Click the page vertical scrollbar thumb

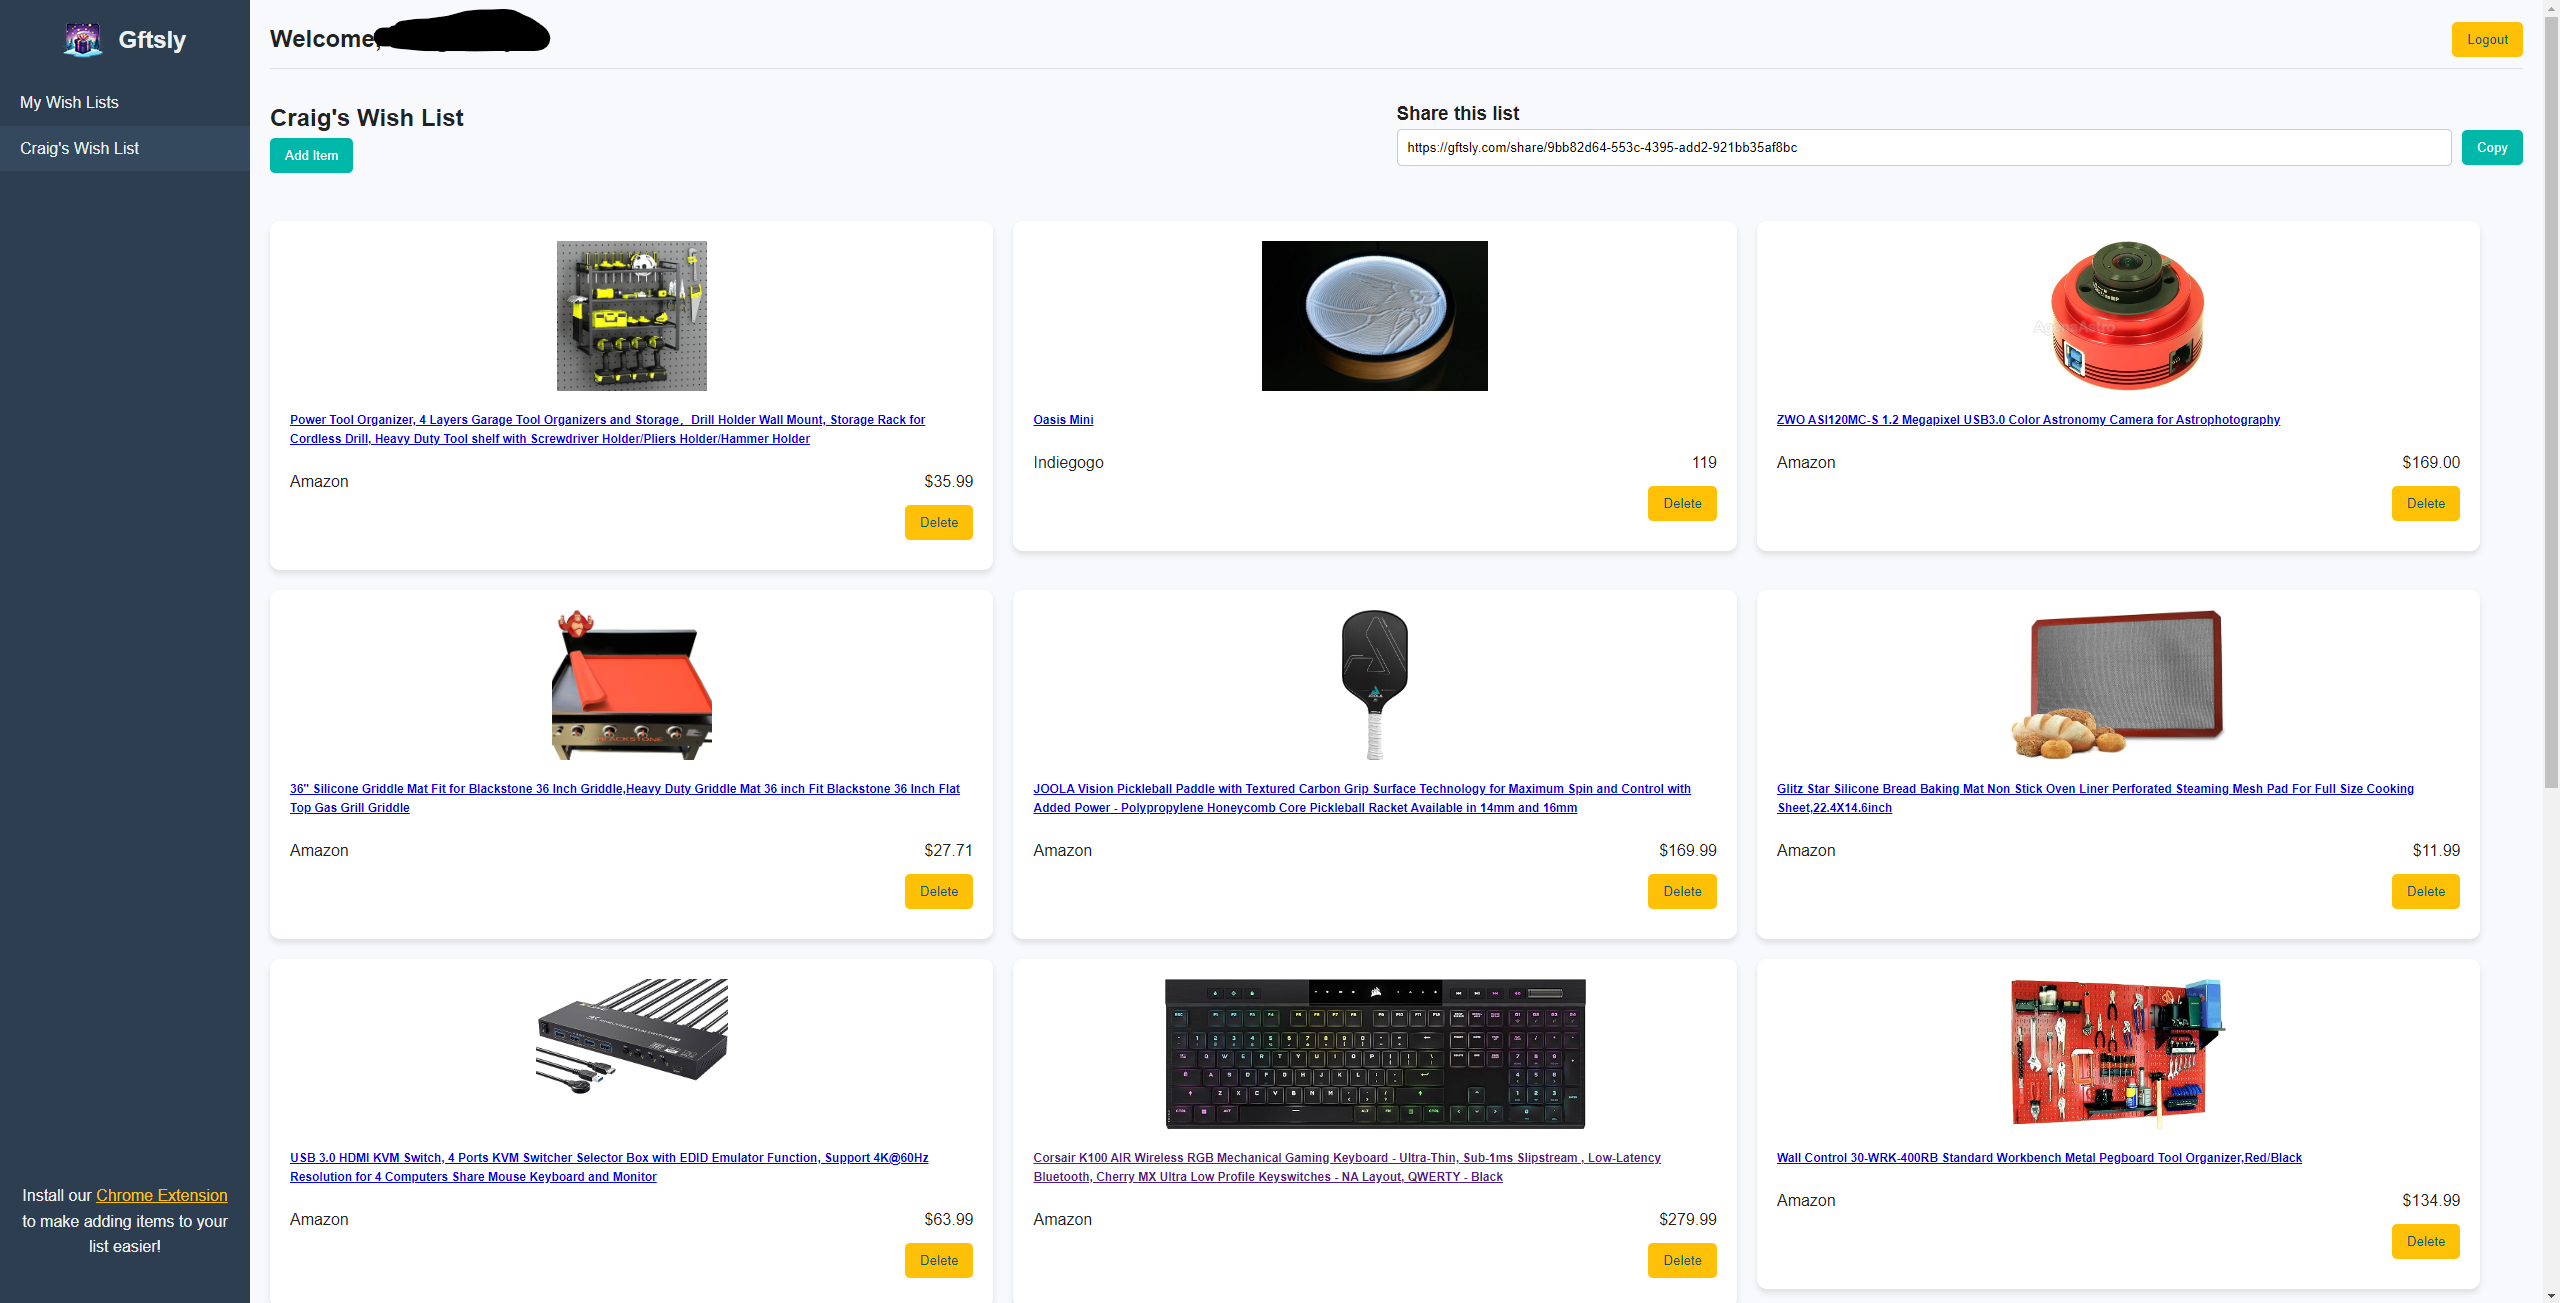2551,400
